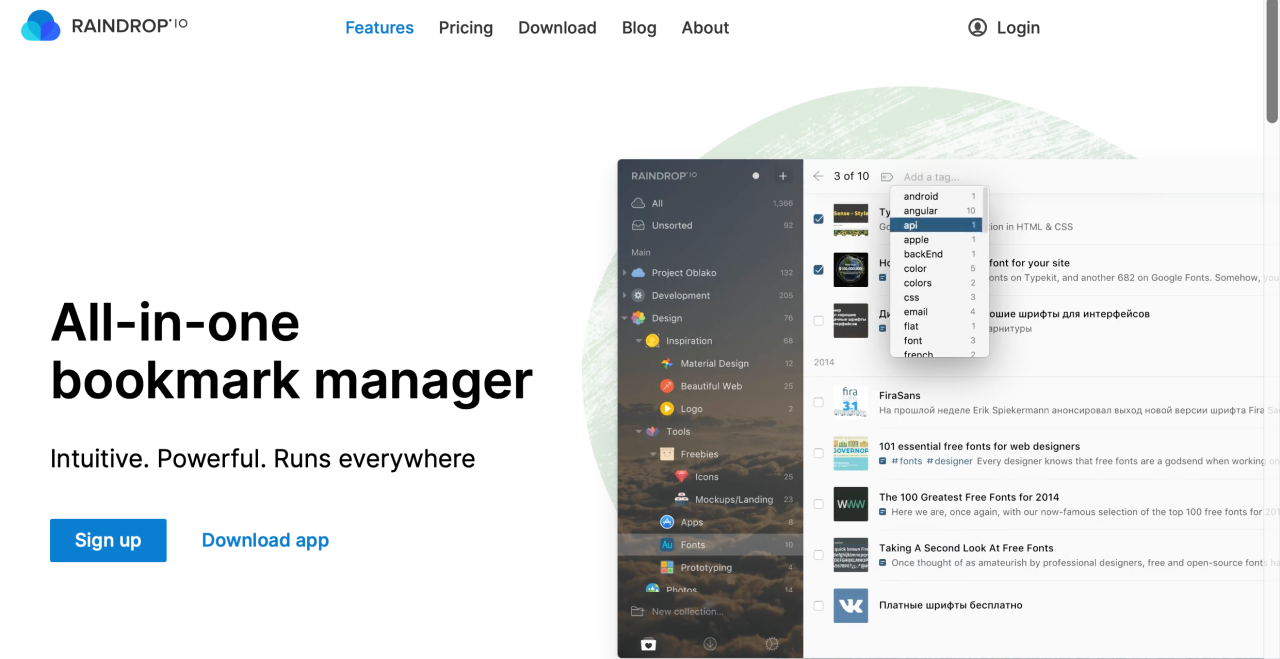Click the Tools lotus icon

tap(652, 432)
